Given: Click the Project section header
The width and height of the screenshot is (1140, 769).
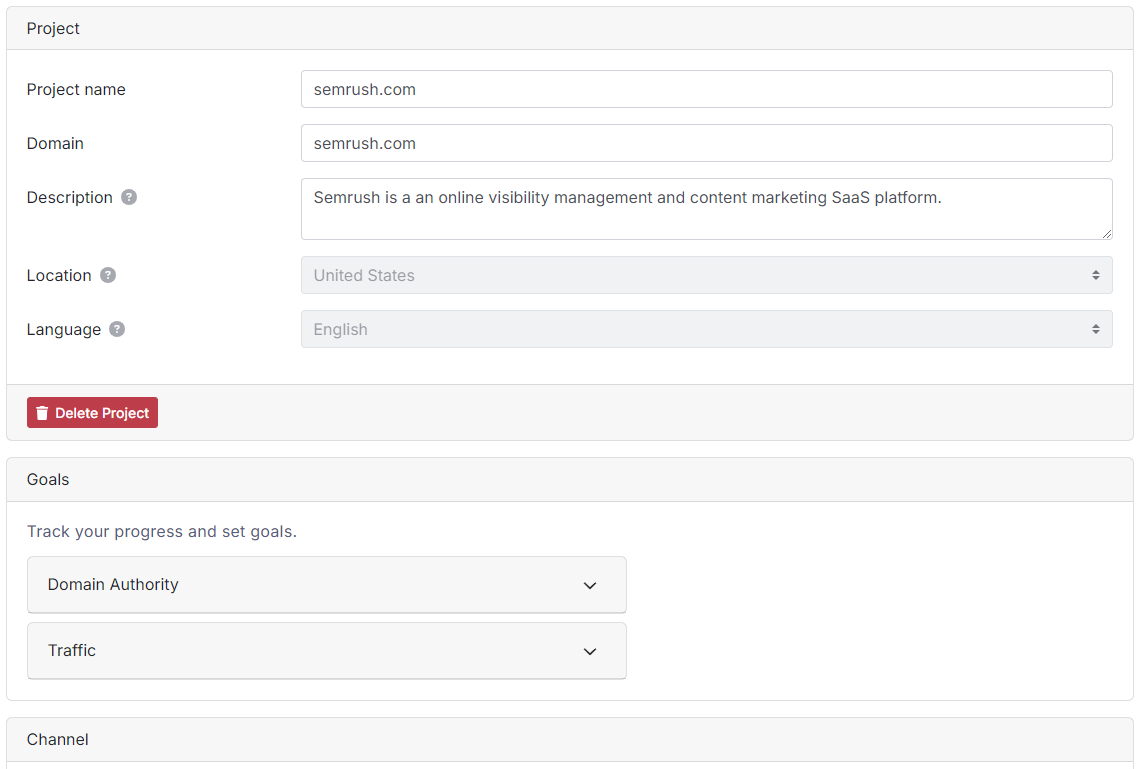Looking at the screenshot, I should coord(53,28).
